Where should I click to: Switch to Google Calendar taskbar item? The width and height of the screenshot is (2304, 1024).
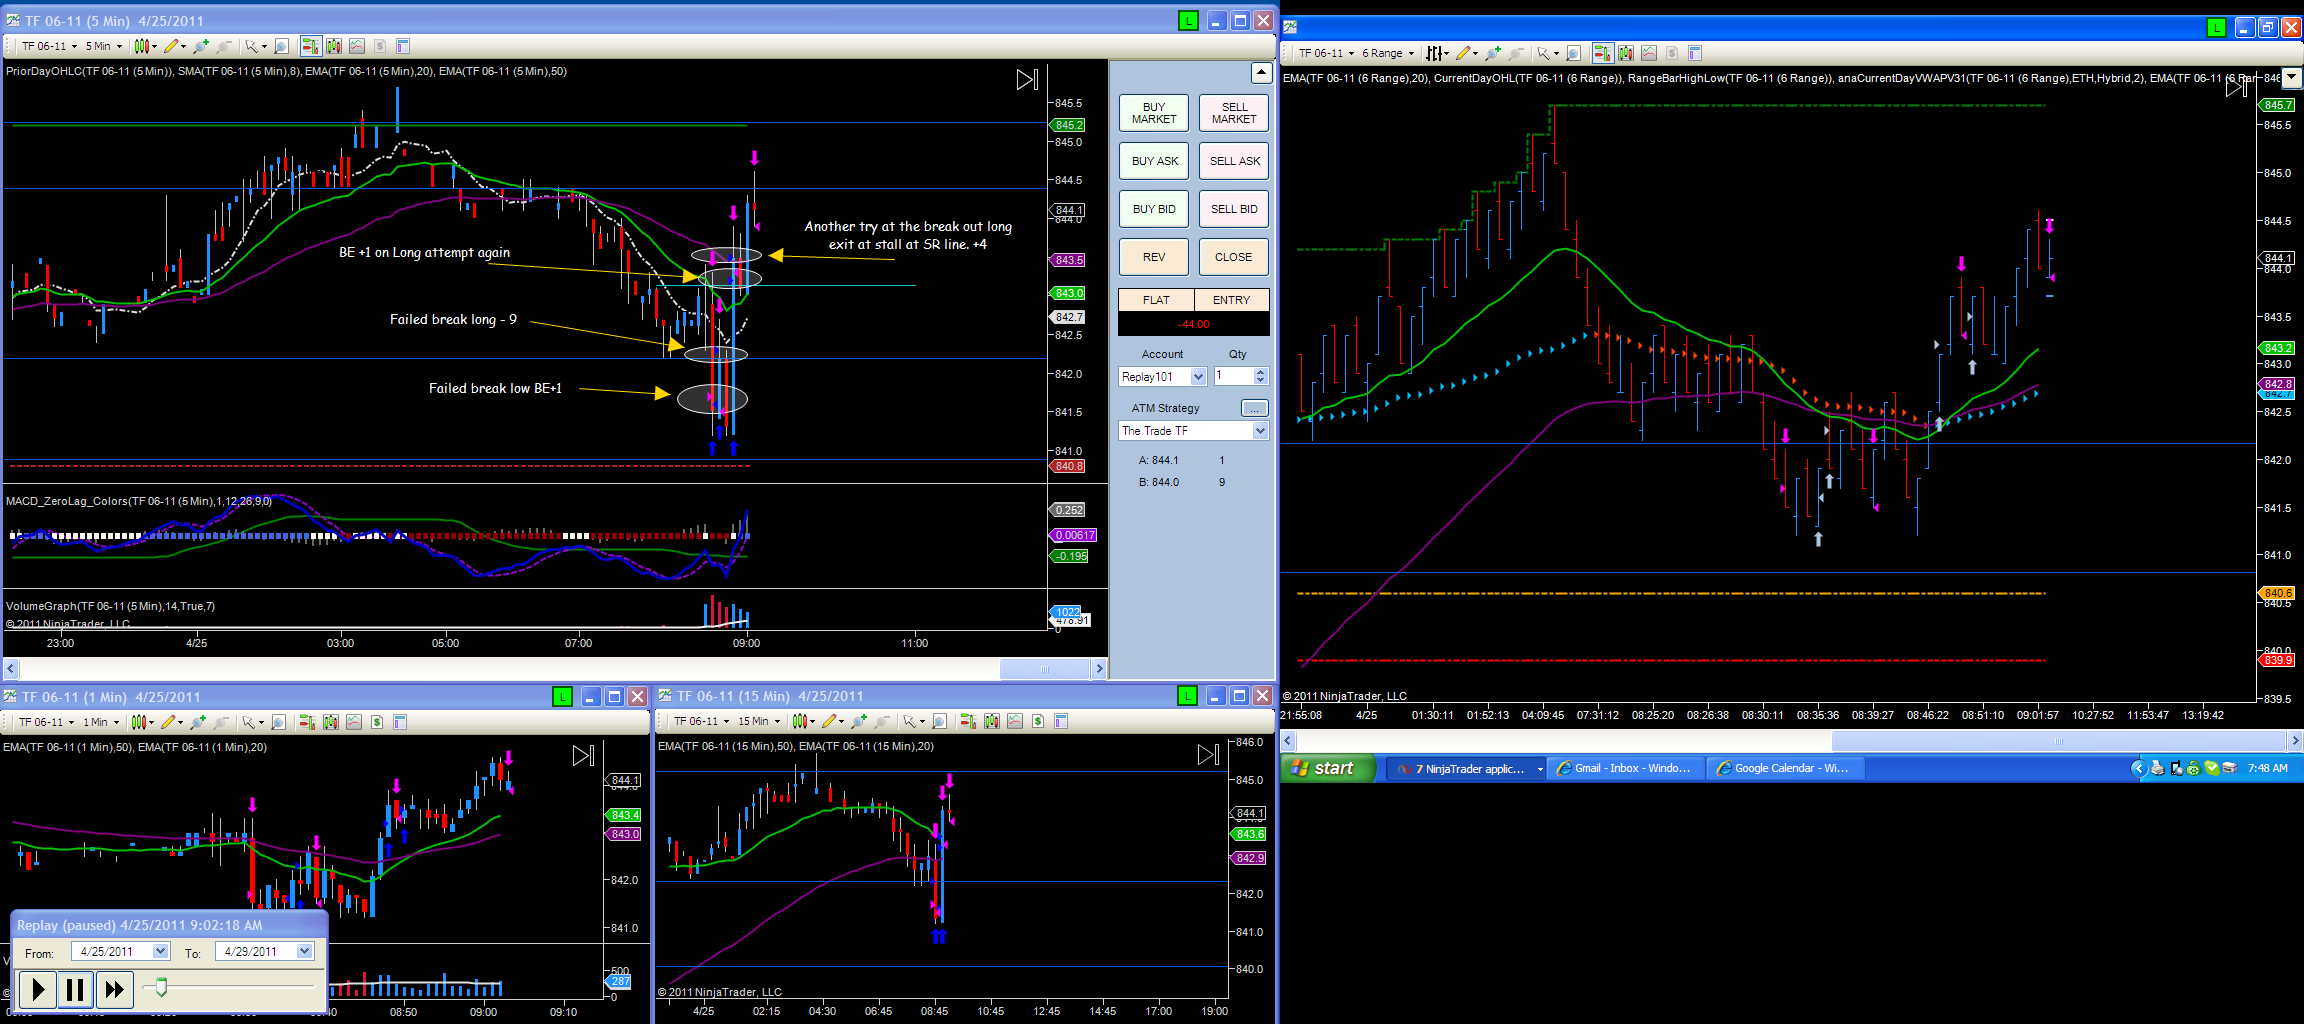coord(1786,768)
